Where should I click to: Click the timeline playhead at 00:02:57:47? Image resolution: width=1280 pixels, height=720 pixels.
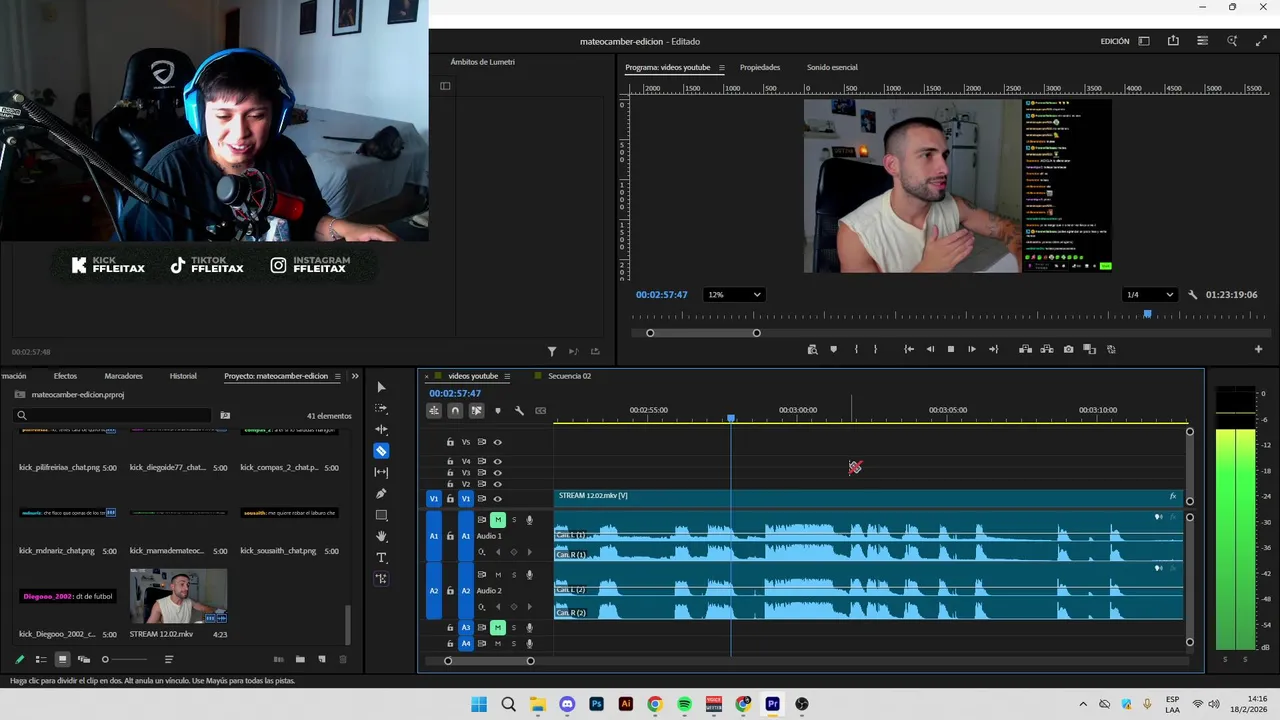click(731, 418)
